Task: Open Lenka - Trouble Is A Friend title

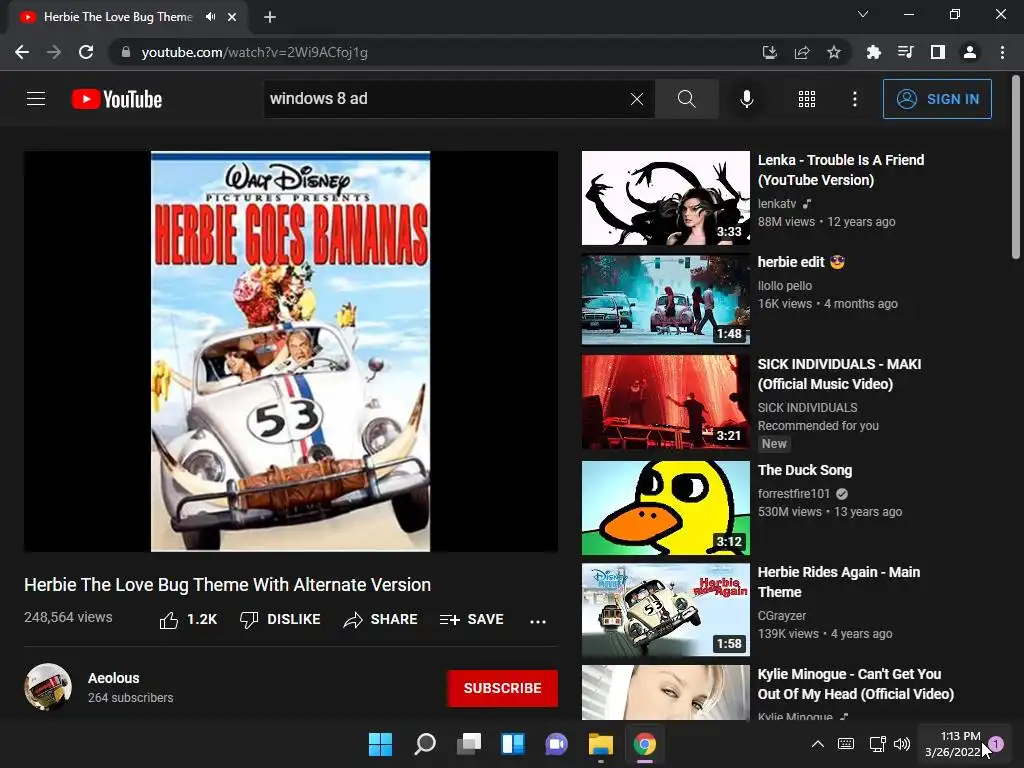Action: (x=840, y=170)
